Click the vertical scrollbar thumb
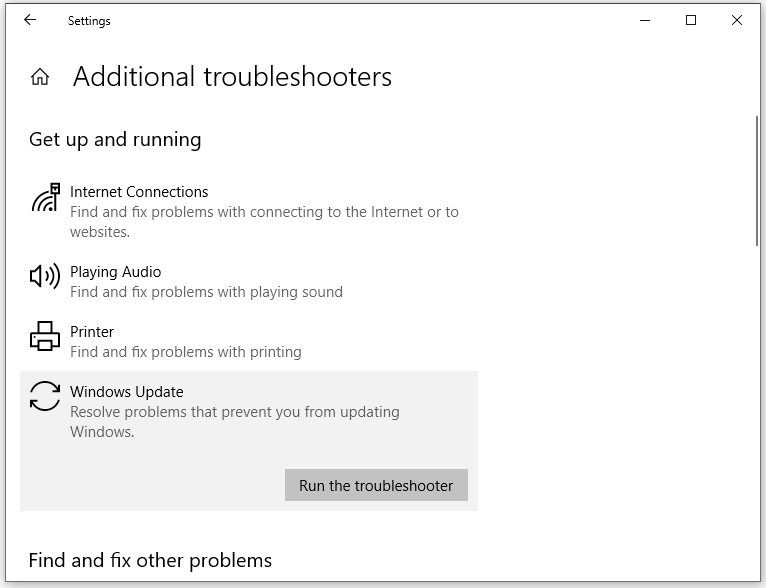766x588 pixels. (x=757, y=180)
